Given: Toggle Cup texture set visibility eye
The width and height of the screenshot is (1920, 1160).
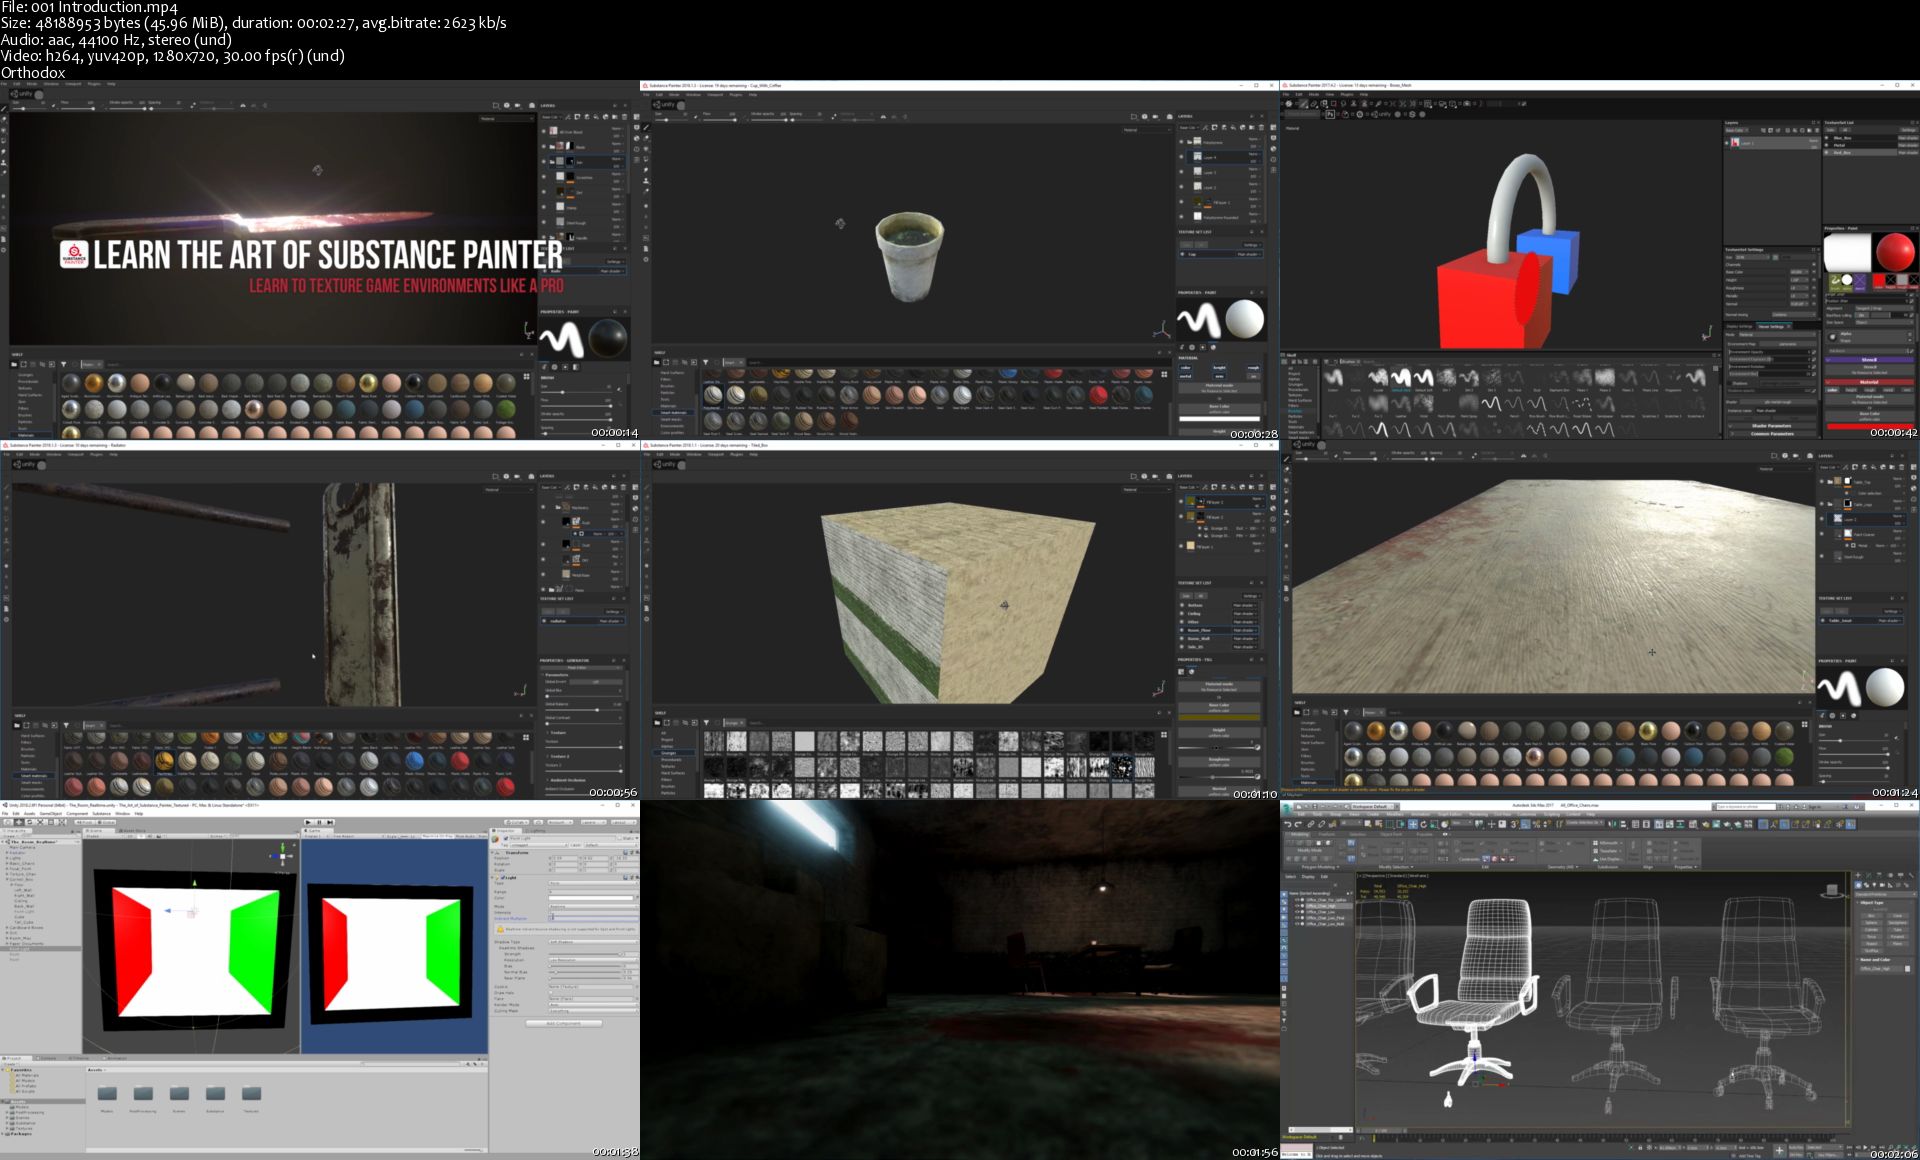Looking at the screenshot, I should pos(1182,254).
